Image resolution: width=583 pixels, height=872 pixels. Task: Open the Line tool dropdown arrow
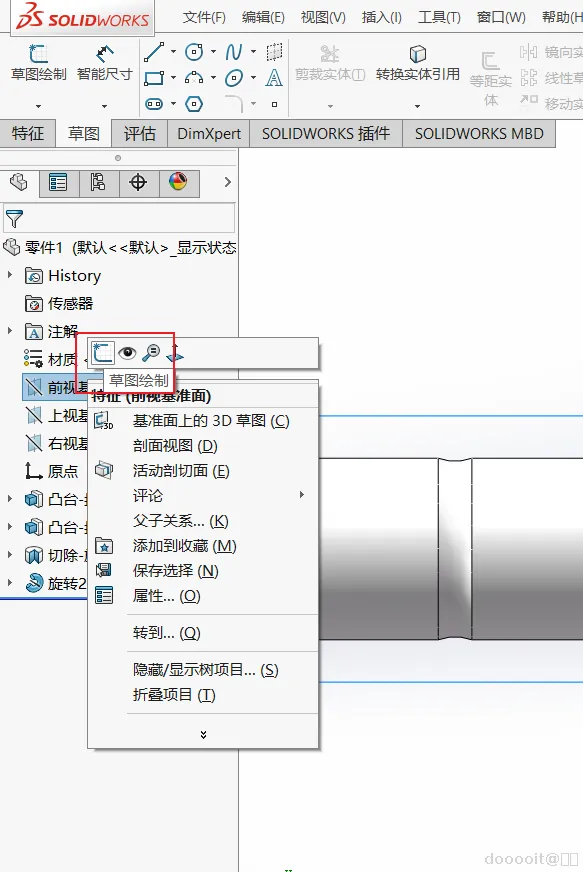tap(174, 52)
